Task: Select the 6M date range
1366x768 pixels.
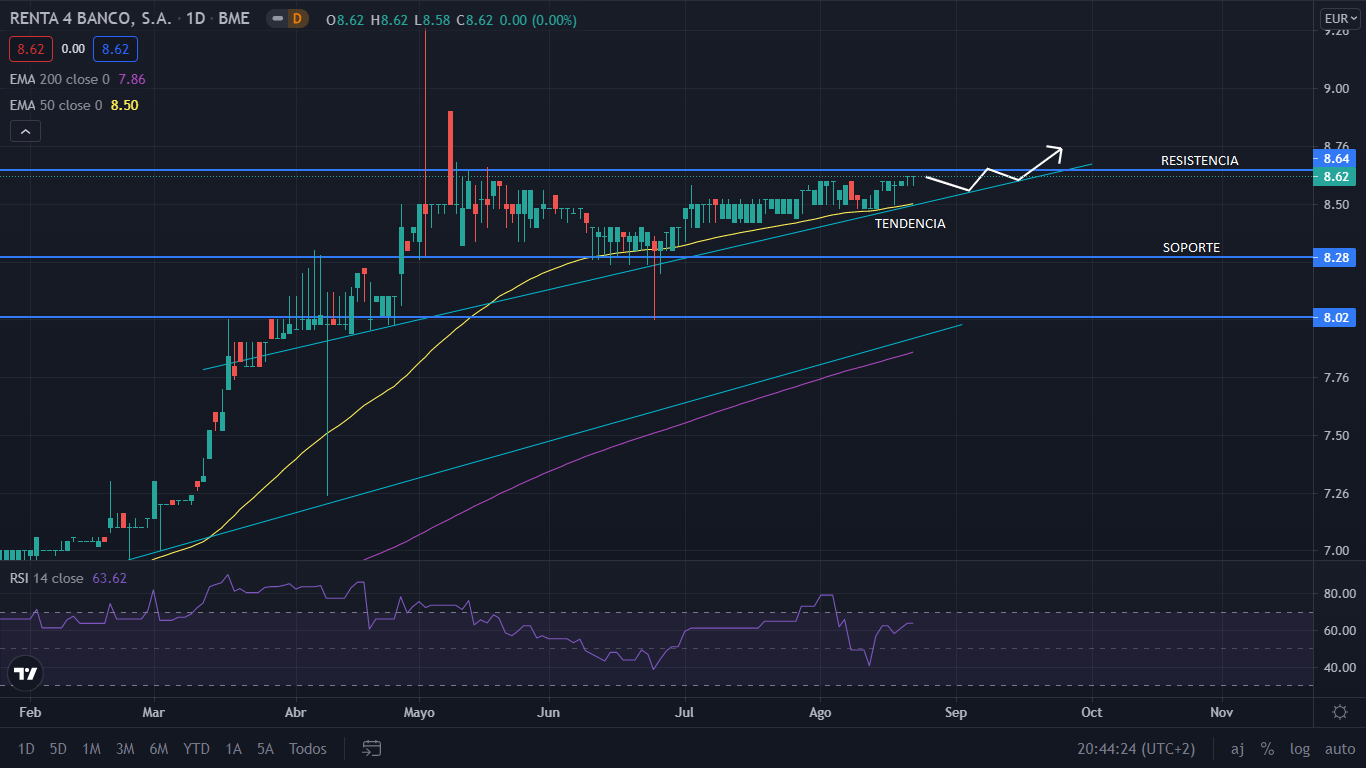Action: tap(158, 748)
